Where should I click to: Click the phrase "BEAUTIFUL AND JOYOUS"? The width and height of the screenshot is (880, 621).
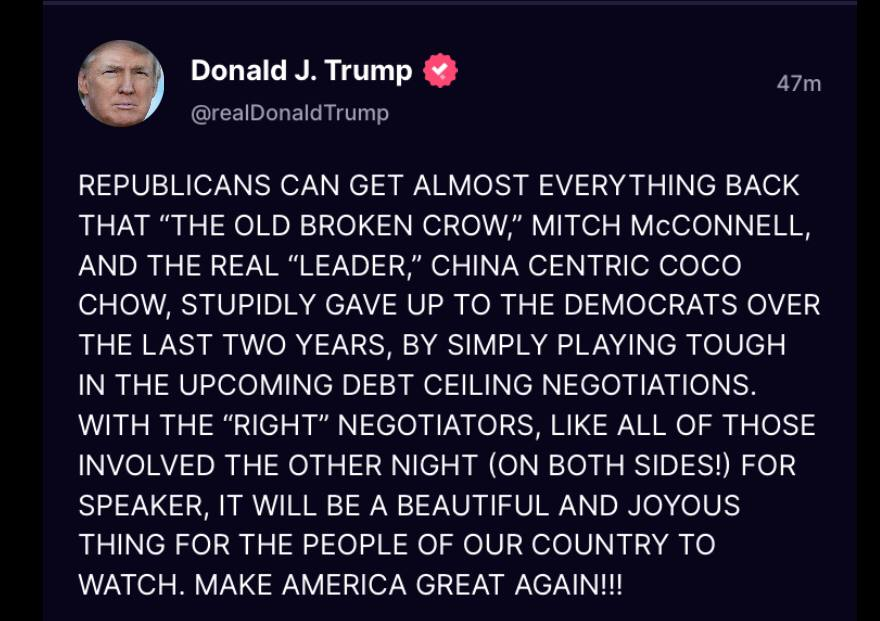[x=568, y=505]
